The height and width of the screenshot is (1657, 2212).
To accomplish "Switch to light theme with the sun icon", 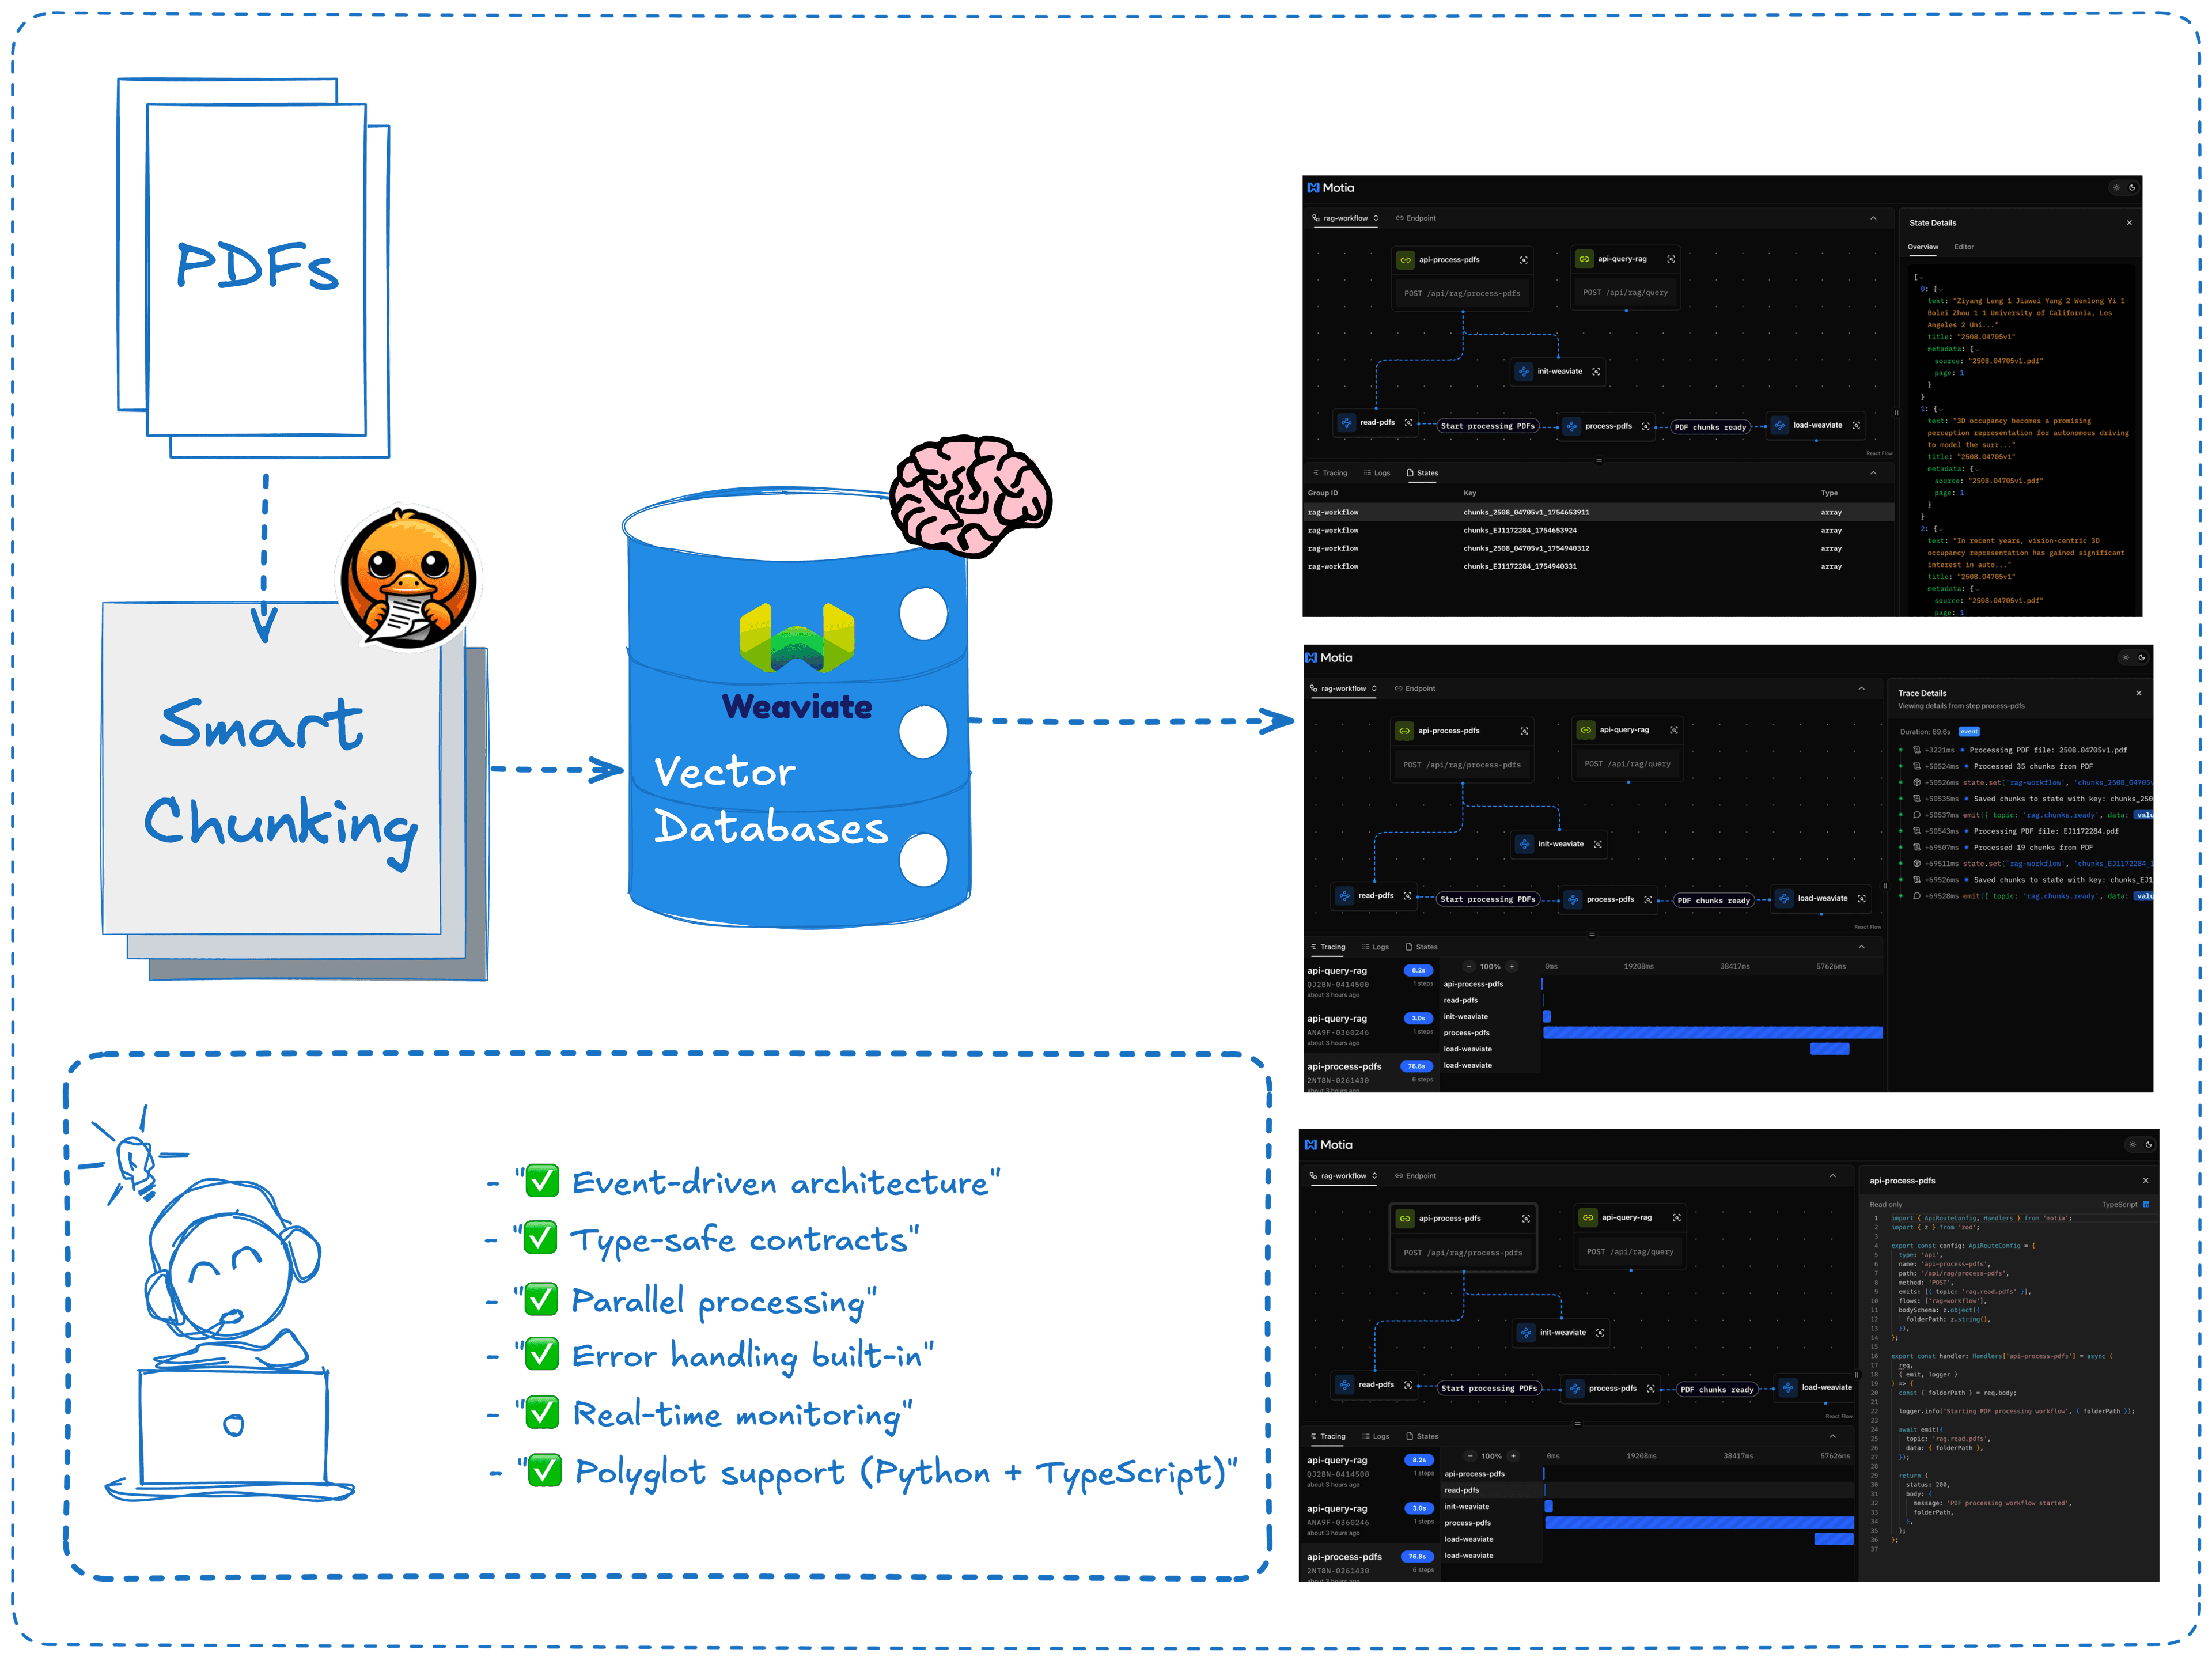I will pos(2116,188).
